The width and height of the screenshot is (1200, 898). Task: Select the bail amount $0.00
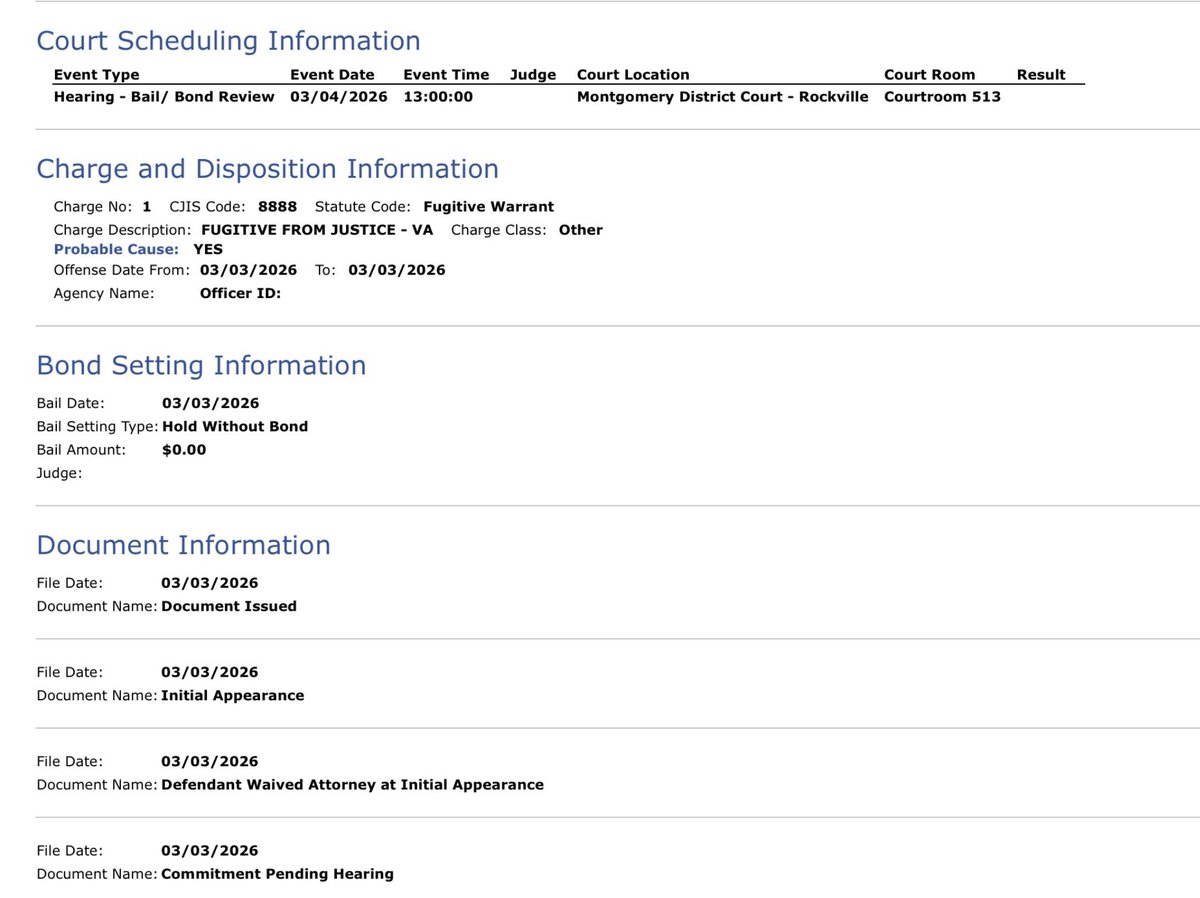tap(184, 450)
